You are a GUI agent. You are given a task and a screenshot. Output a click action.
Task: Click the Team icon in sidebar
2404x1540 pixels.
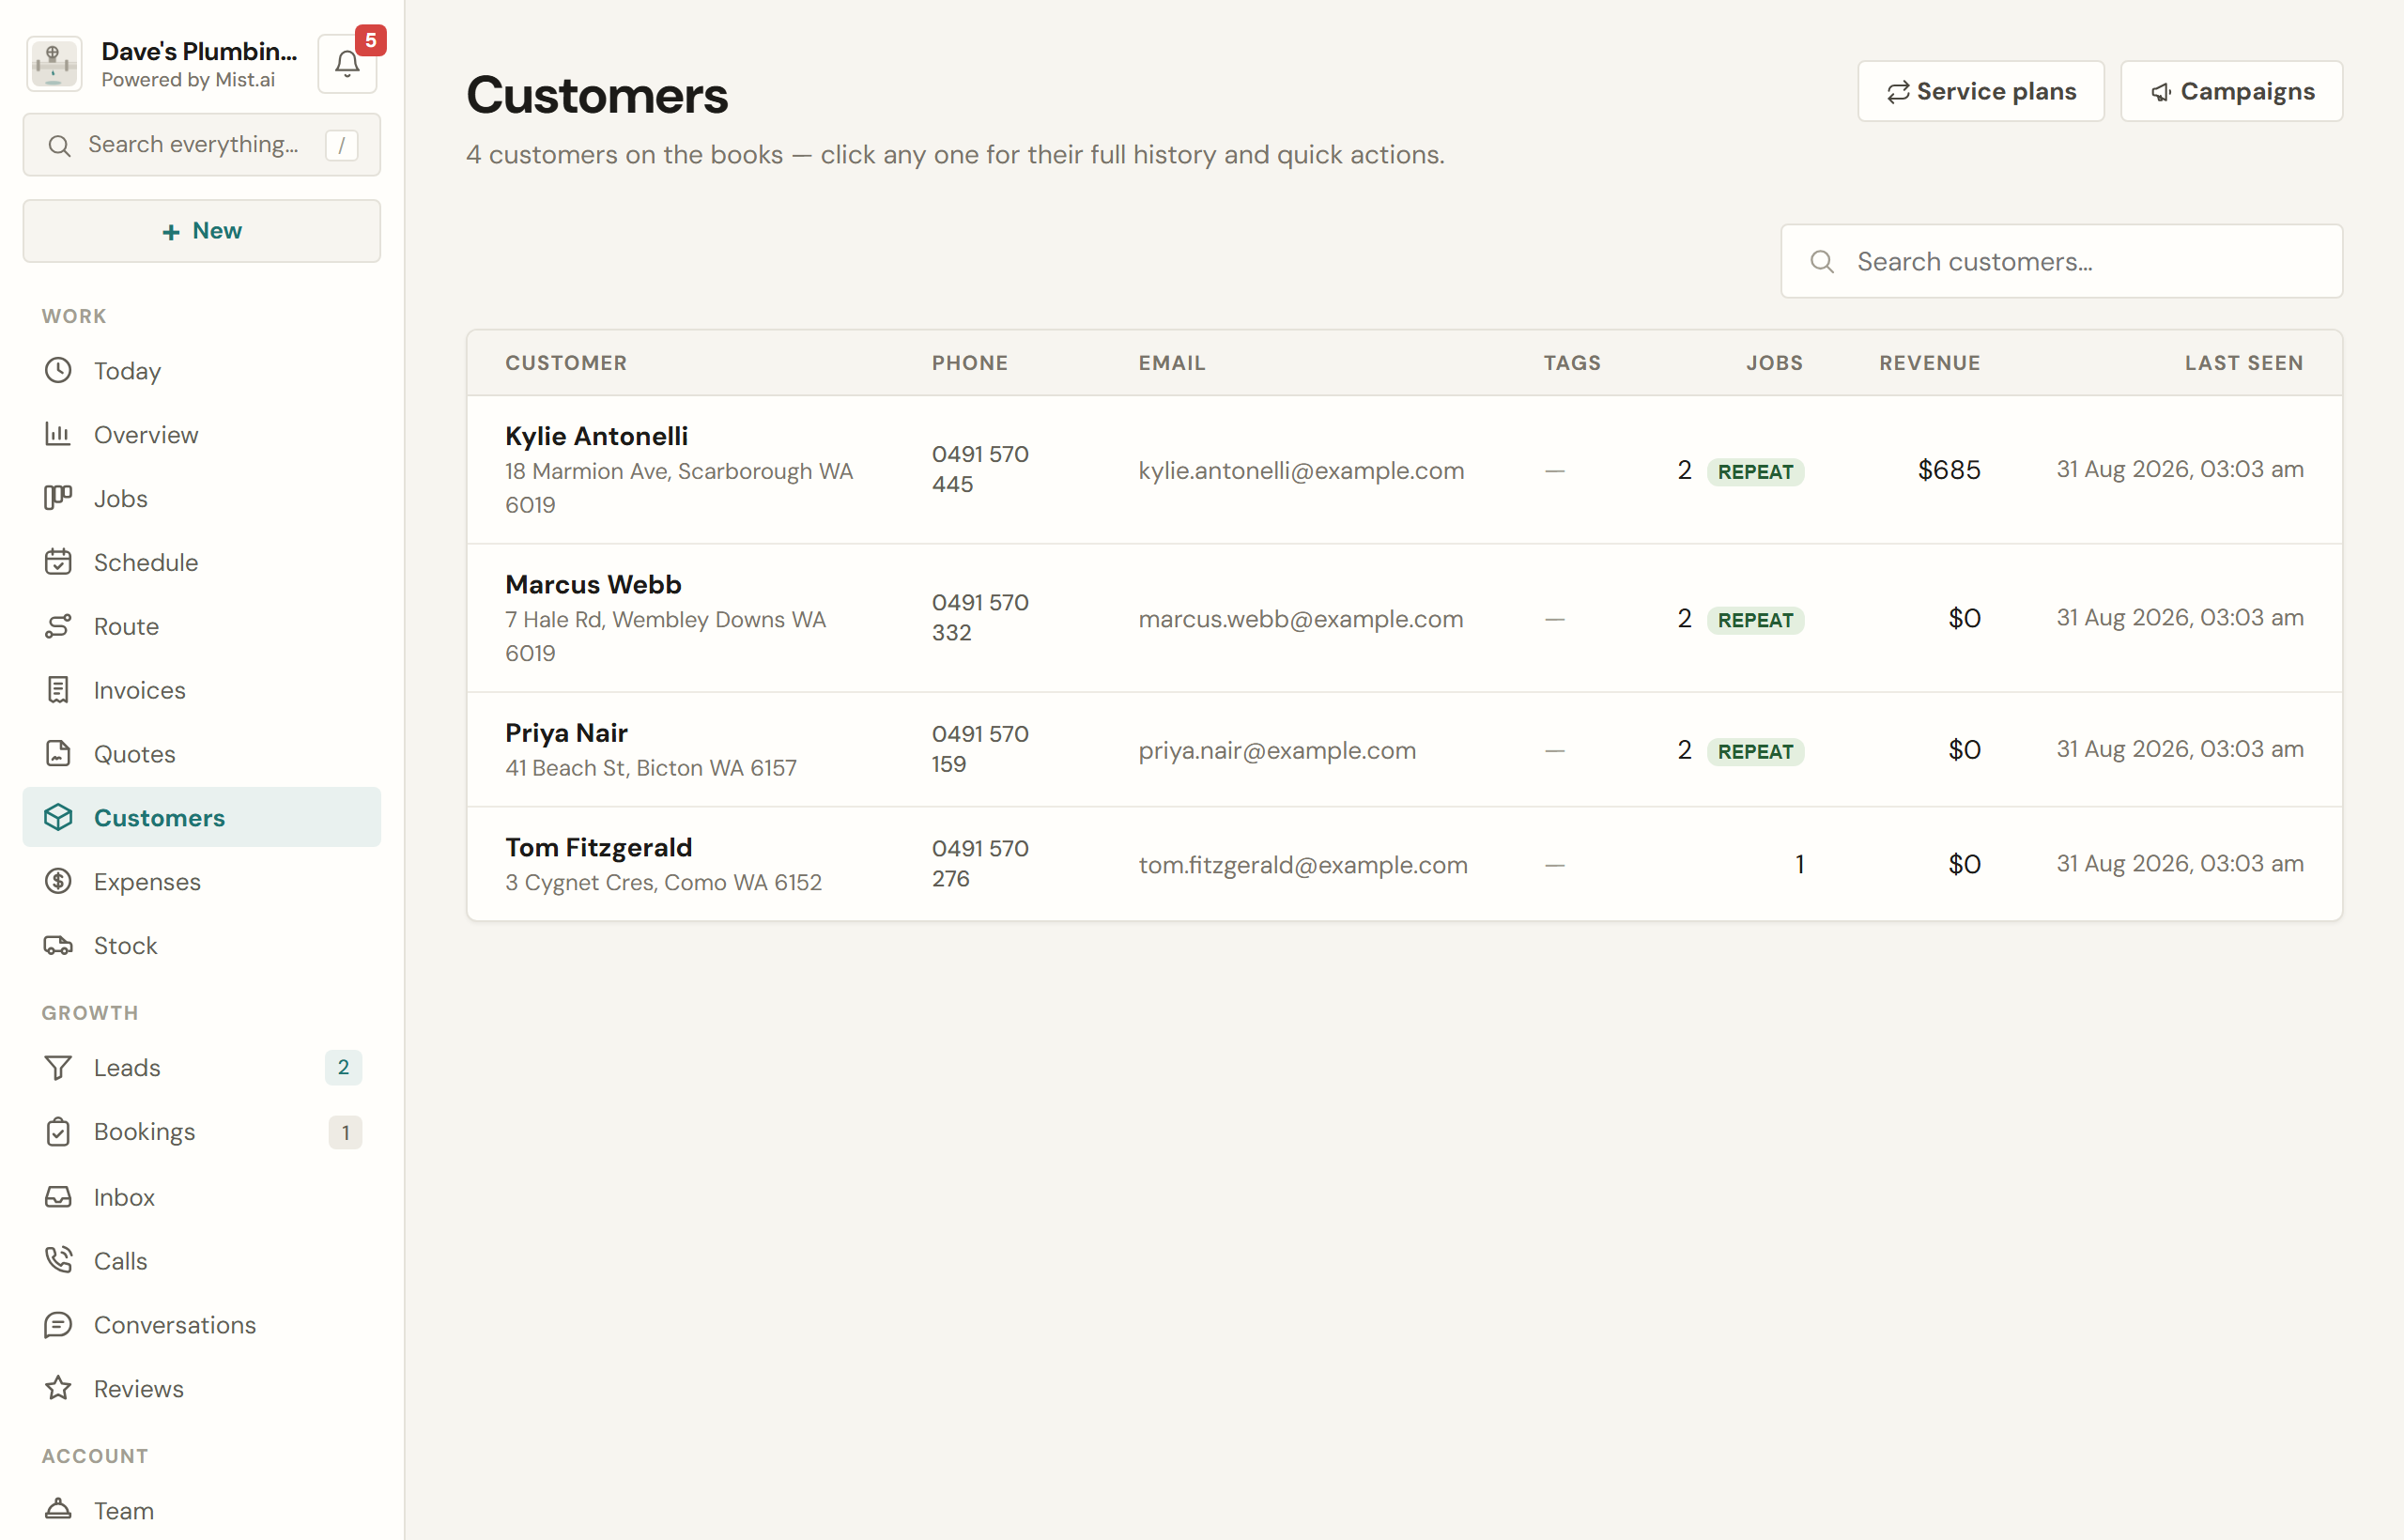58,1509
